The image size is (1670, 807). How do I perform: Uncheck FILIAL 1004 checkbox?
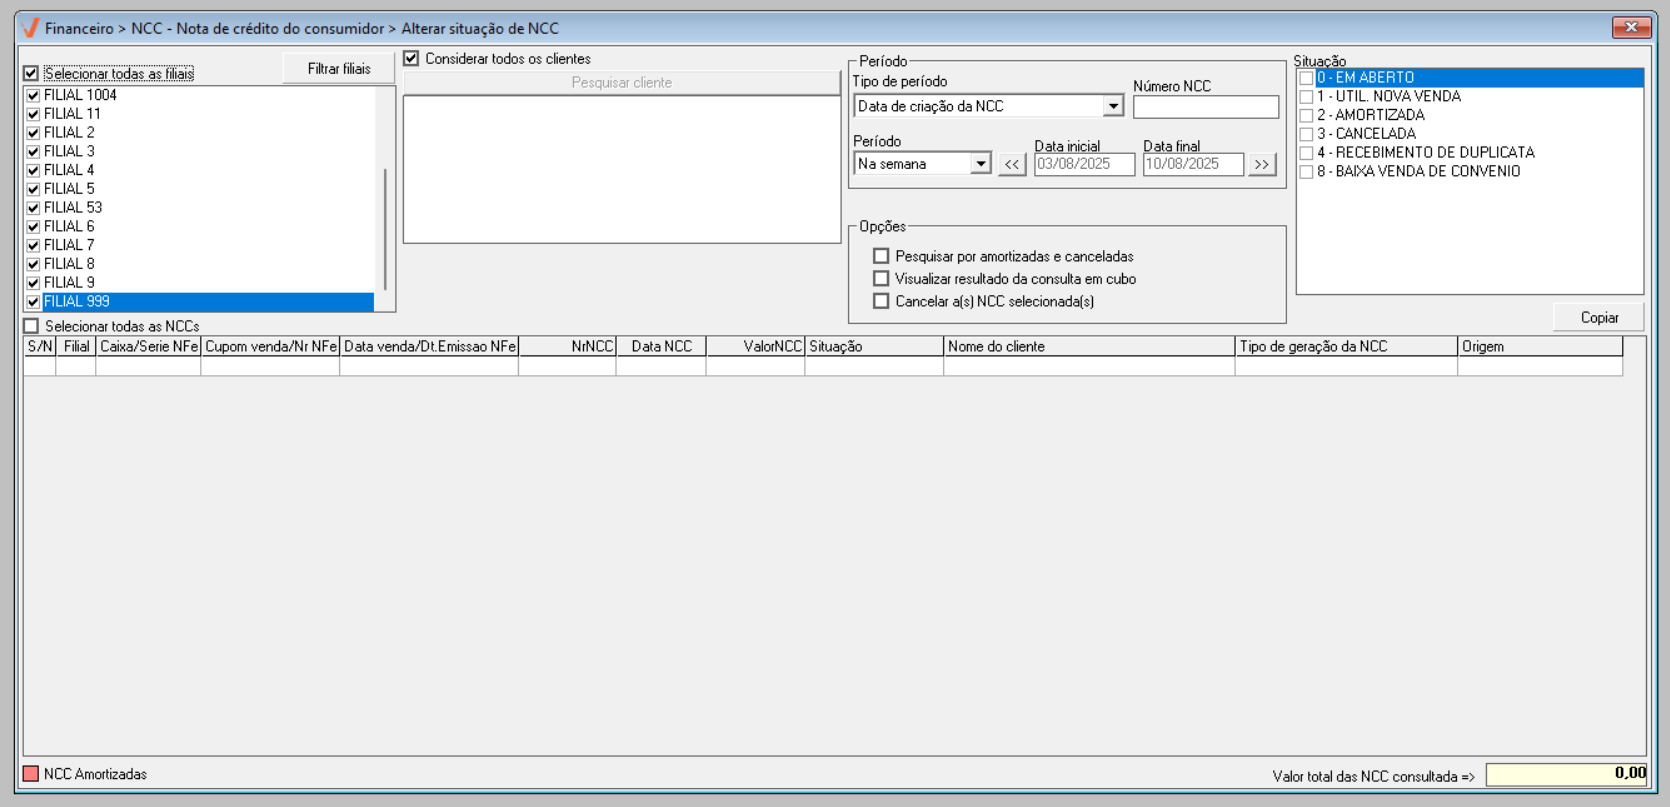pos(33,95)
